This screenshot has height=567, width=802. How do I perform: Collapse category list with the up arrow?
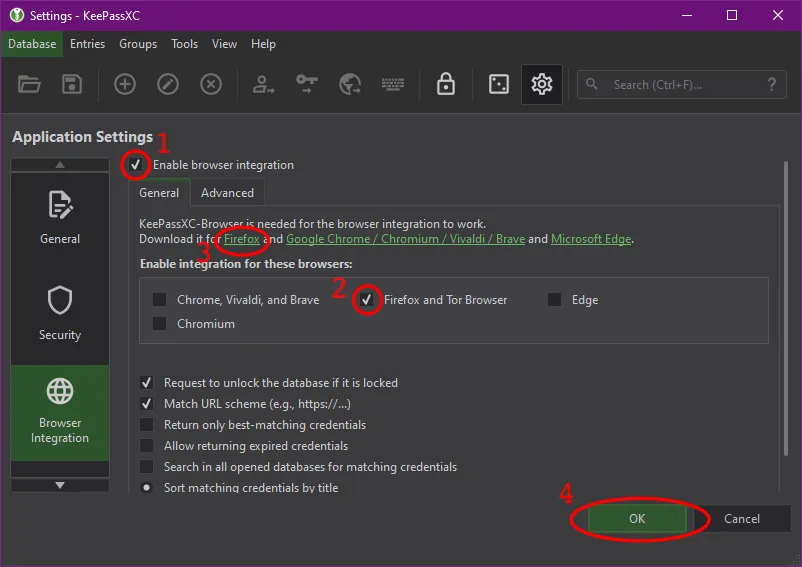60,165
